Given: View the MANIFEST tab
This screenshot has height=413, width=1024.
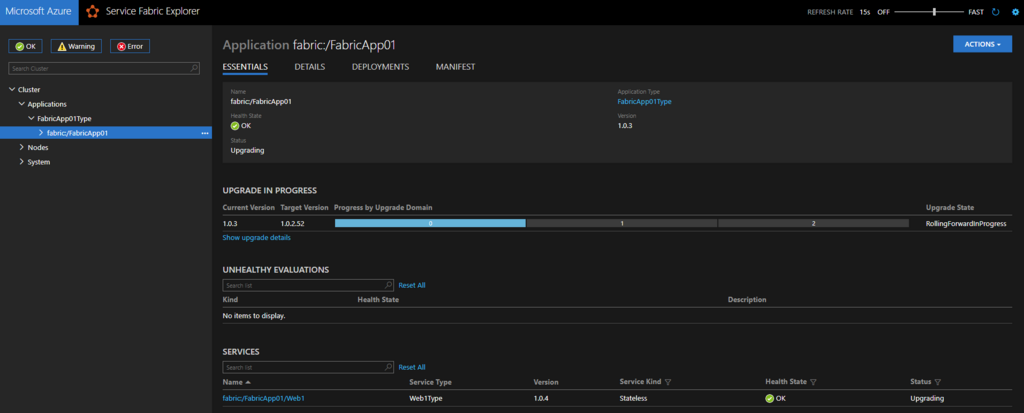Looking at the screenshot, I should coord(455,67).
